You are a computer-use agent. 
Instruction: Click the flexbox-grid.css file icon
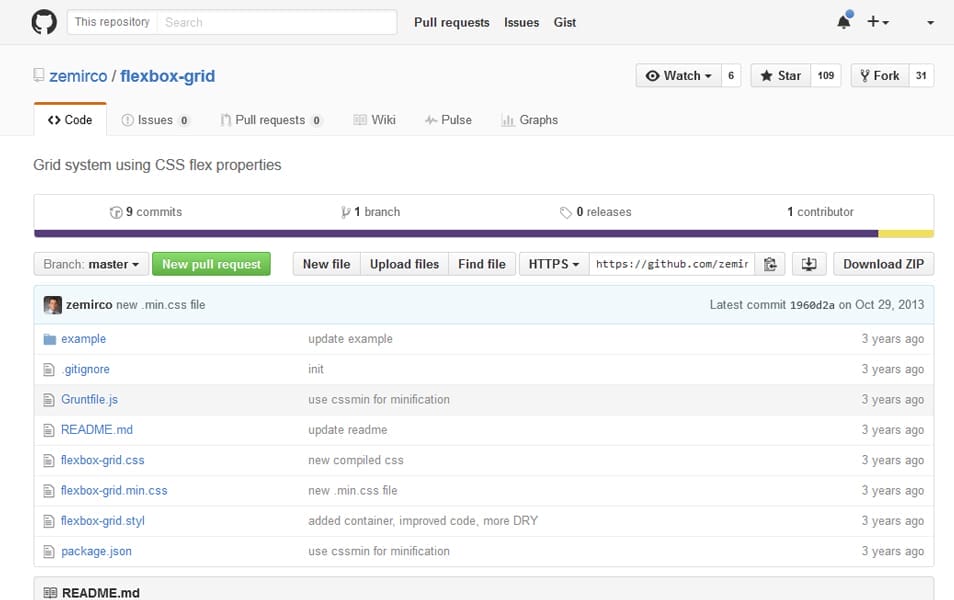click(49, 460)
